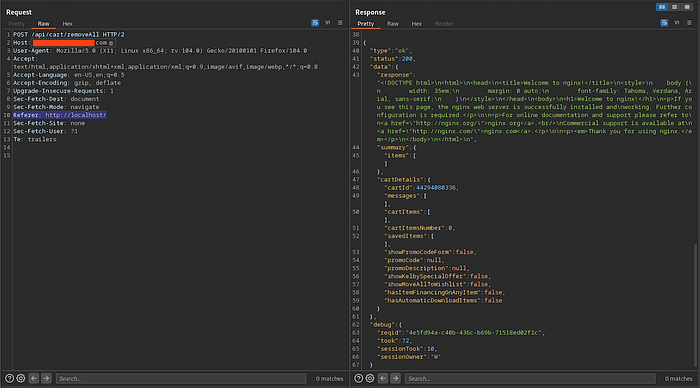Click the Sec-Fetch-Dest header
Screen dimensions: 700x388
pos(56,99)
